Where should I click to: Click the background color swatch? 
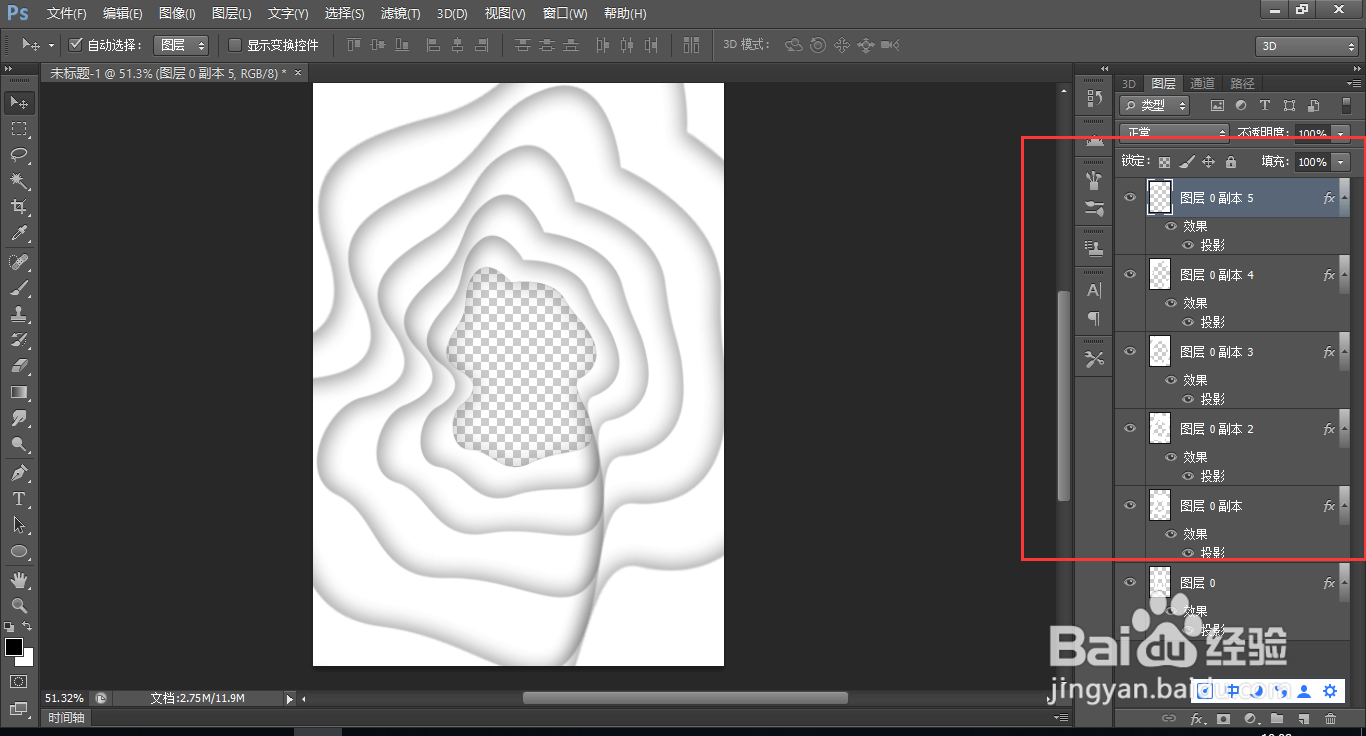coord(27,658)
